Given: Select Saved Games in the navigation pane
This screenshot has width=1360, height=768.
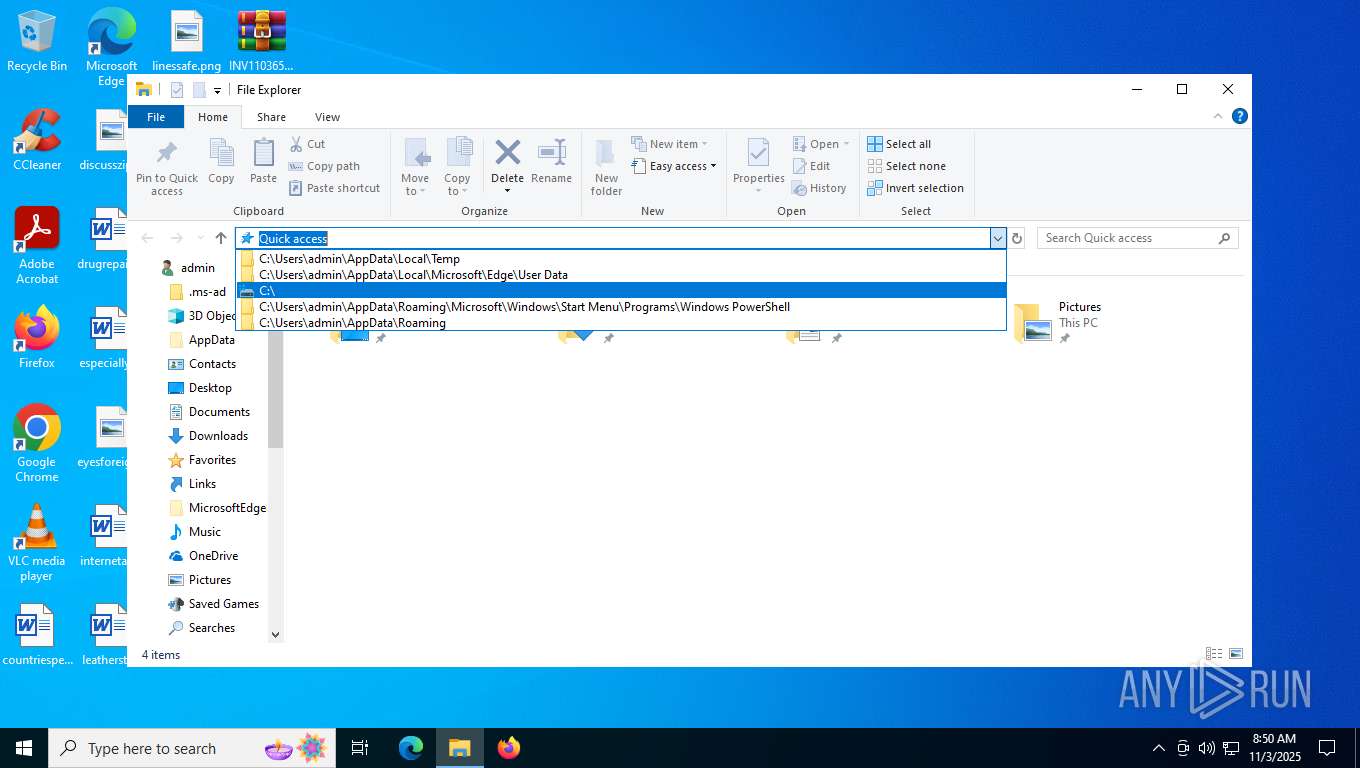Looking at the screenshot, I should point(223,604).
